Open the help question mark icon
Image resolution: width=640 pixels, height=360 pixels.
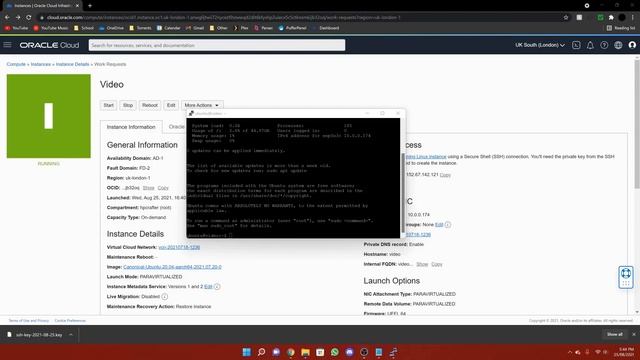pos(604,45)
